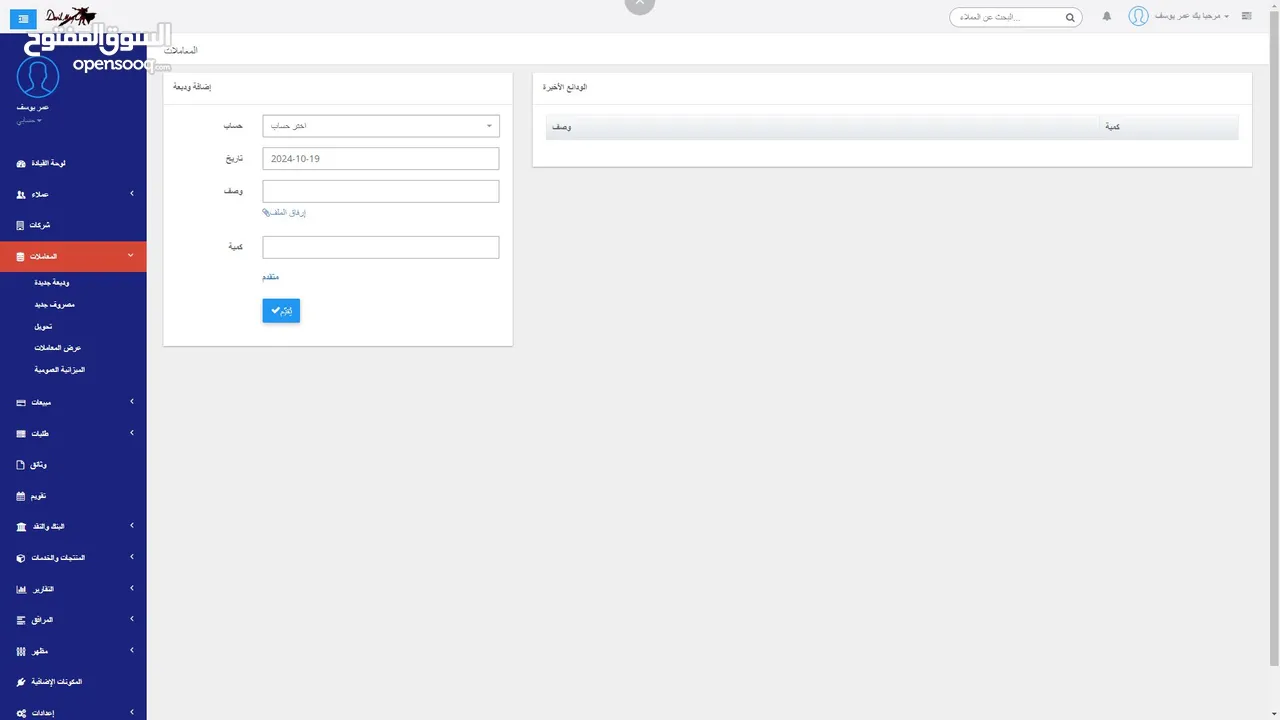
Task: Click the وصف description input field
Action: (381, 191)
